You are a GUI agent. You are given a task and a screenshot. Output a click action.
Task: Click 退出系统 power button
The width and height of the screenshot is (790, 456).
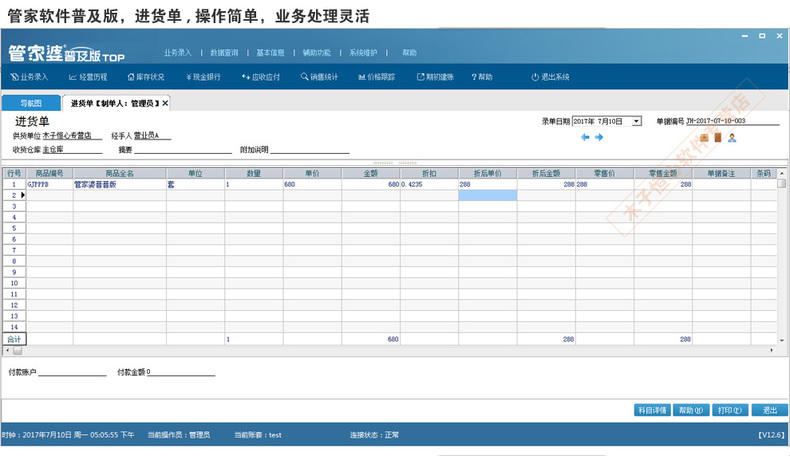click(x=550, y=77)
